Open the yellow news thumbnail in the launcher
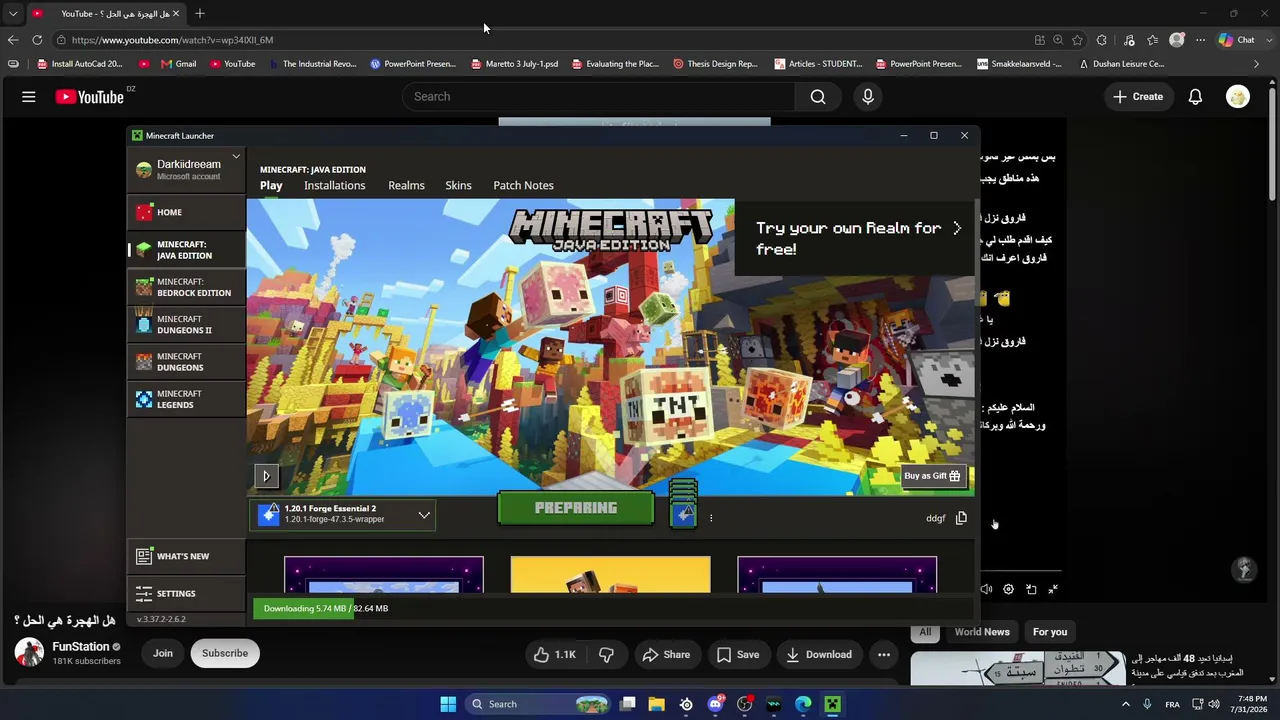 tap(610, 575)
